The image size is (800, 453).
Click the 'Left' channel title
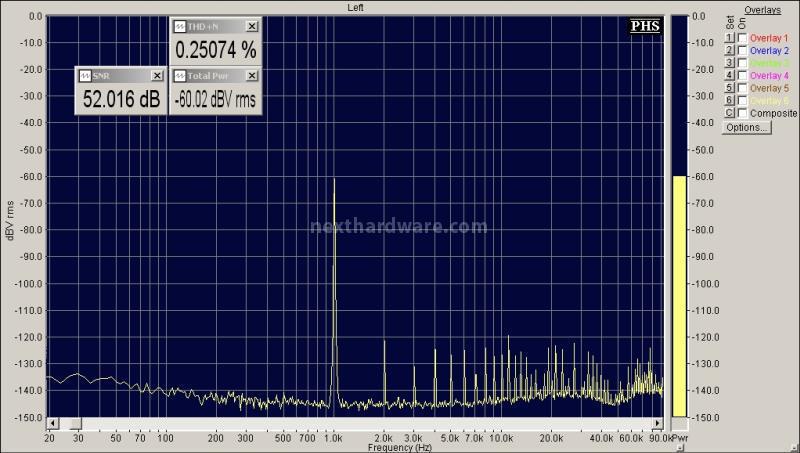(x=356, y=7)
